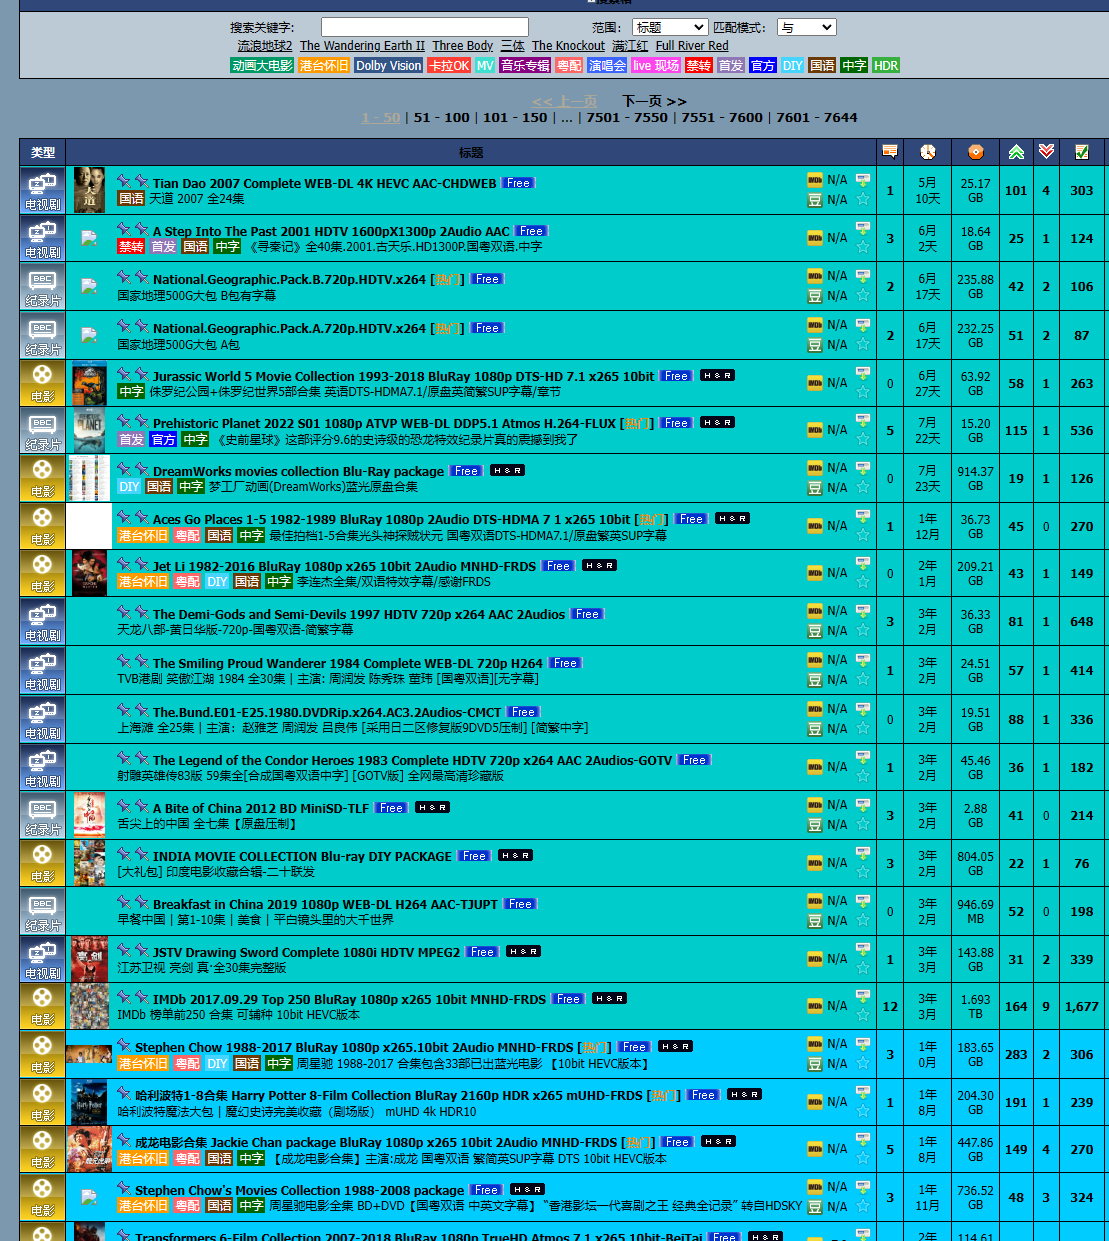Expand the match mode dropdown
Viewport: 1109px width, 1241px height.
point(806,27)
